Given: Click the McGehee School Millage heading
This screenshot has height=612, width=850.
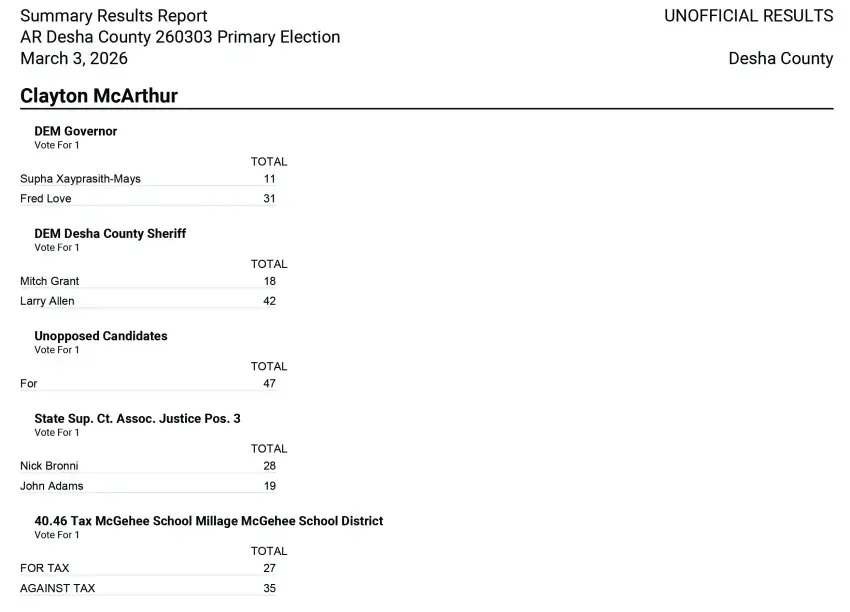Looking at the screenshot, I should pos(208,521).
